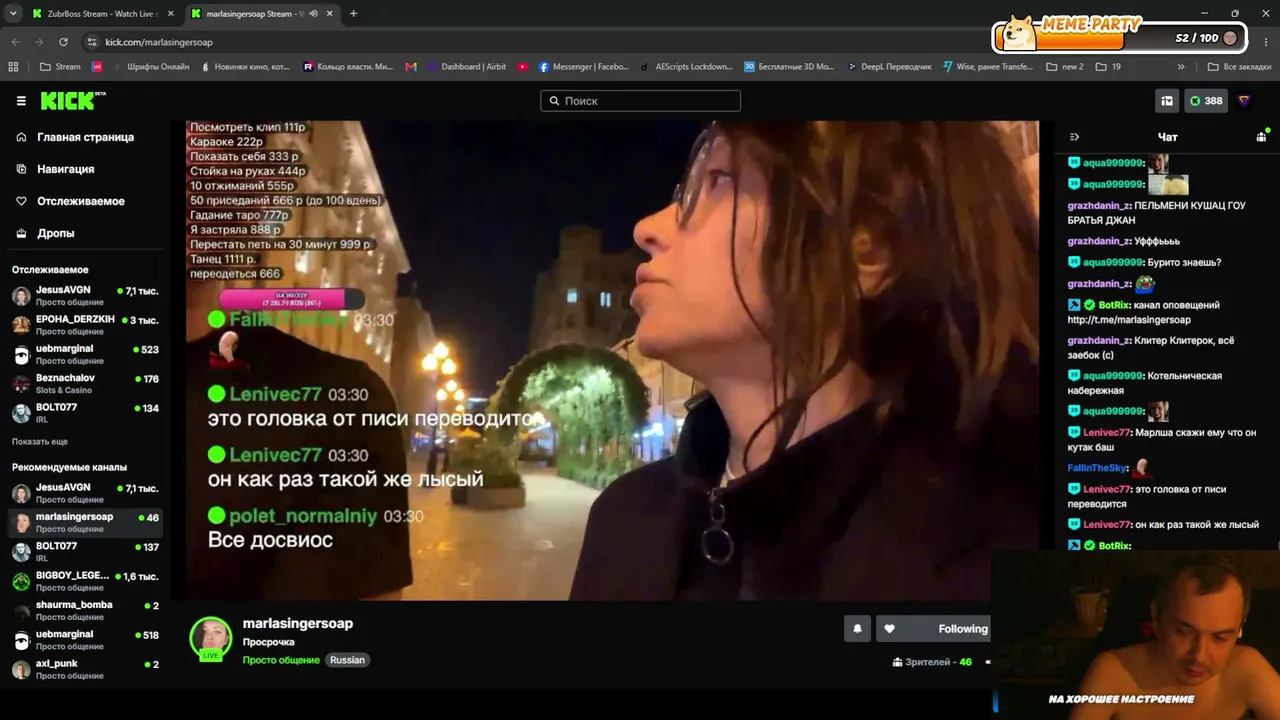Image resolution: width=1280 pixels, height=720 pixels.
Task: Open the Шрифты Онлайн bookmark
Action: pyautogui.click(x=150, y=67)
